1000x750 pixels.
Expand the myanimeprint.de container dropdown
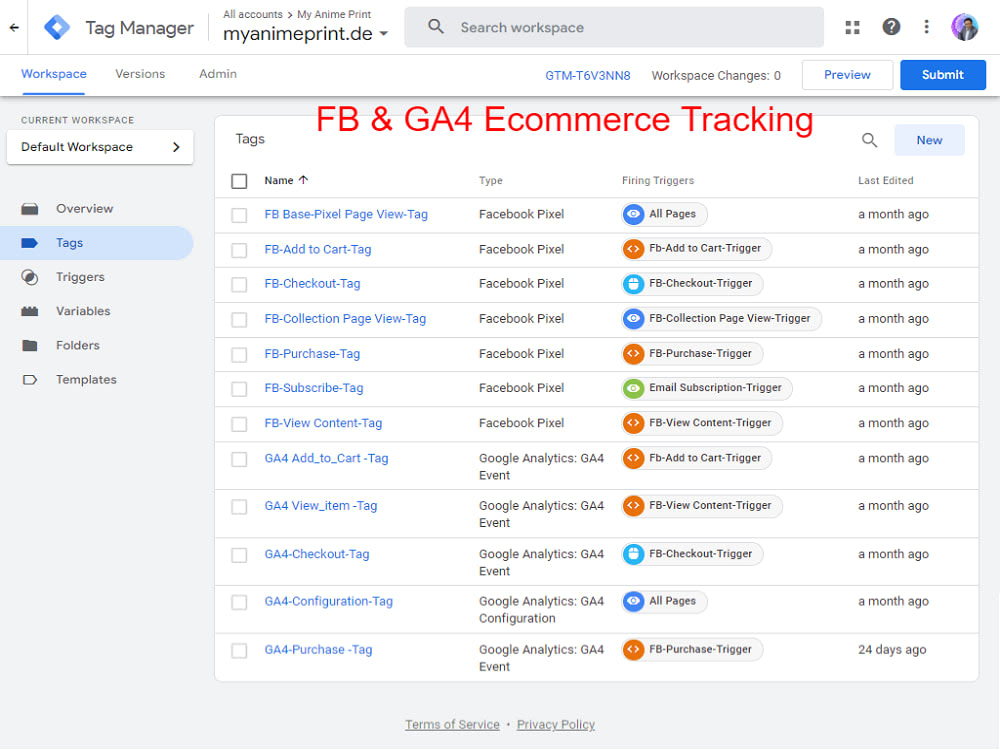(385, 33)
